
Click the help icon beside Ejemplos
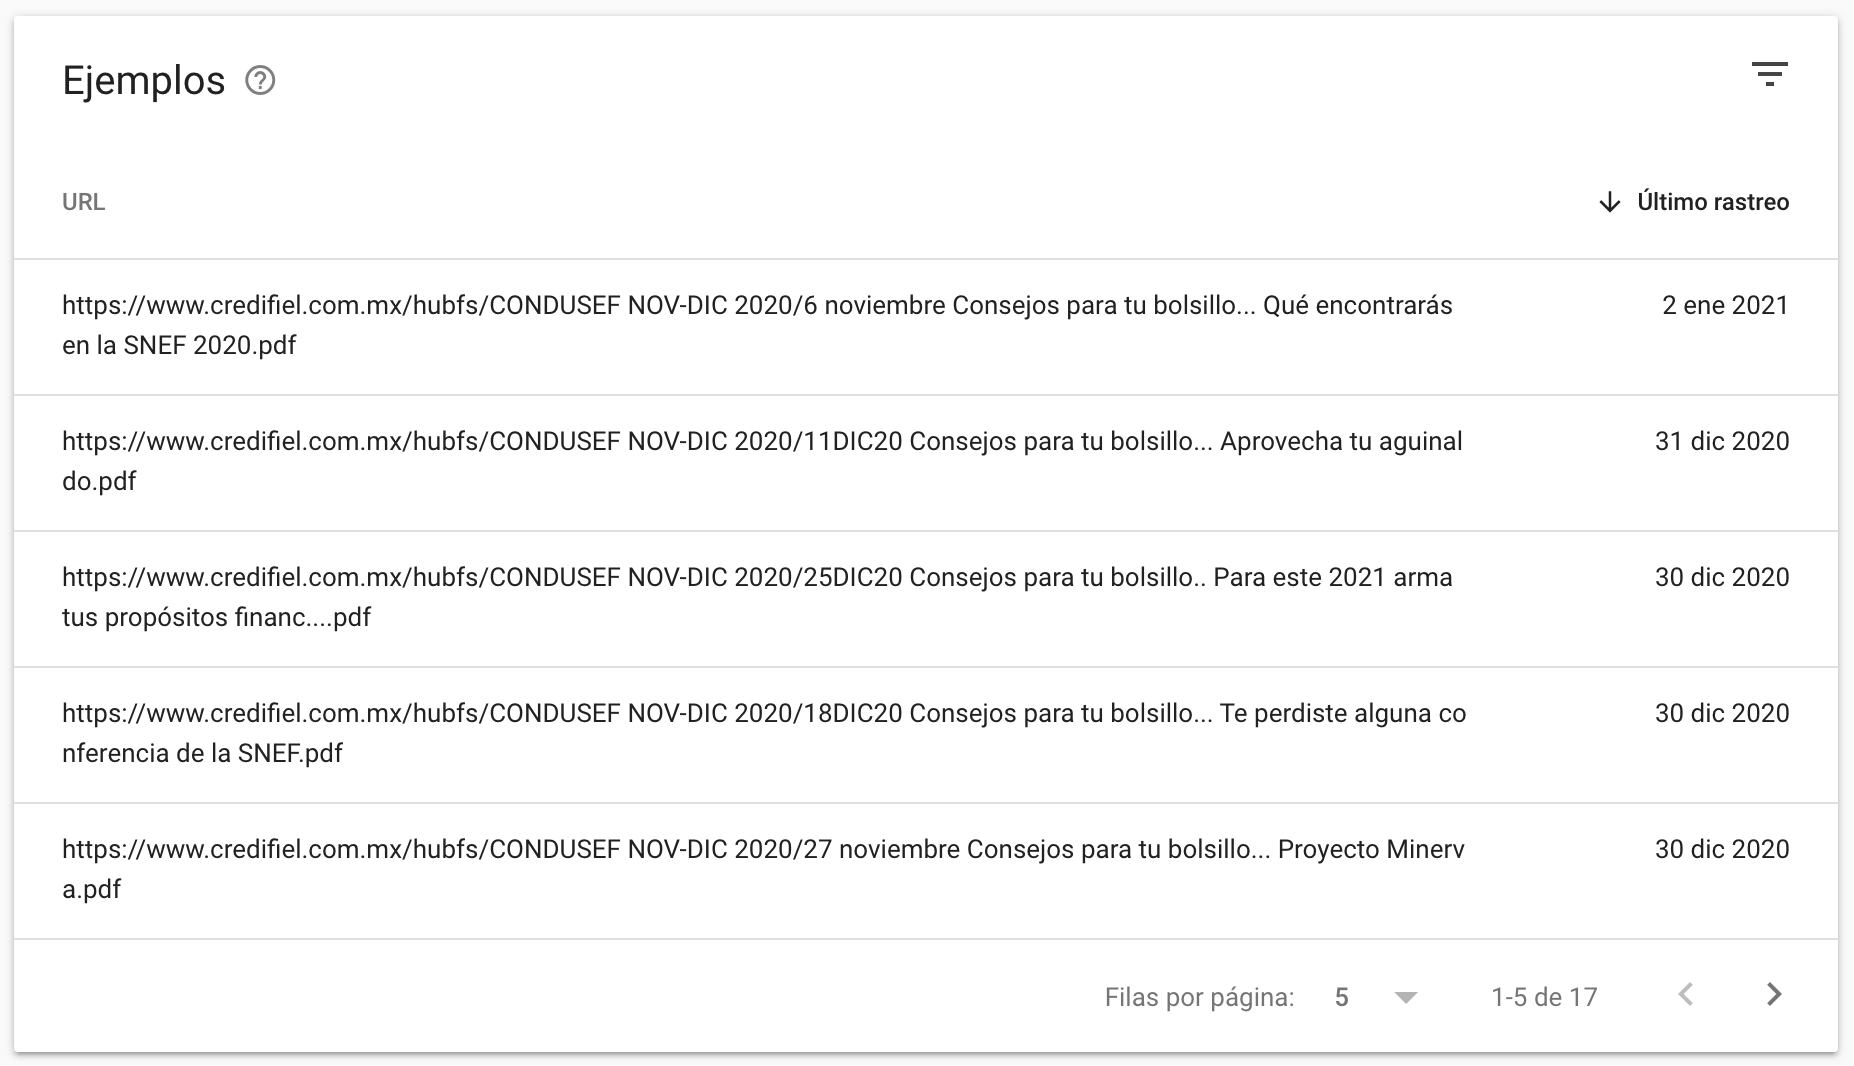coord(260,80)
